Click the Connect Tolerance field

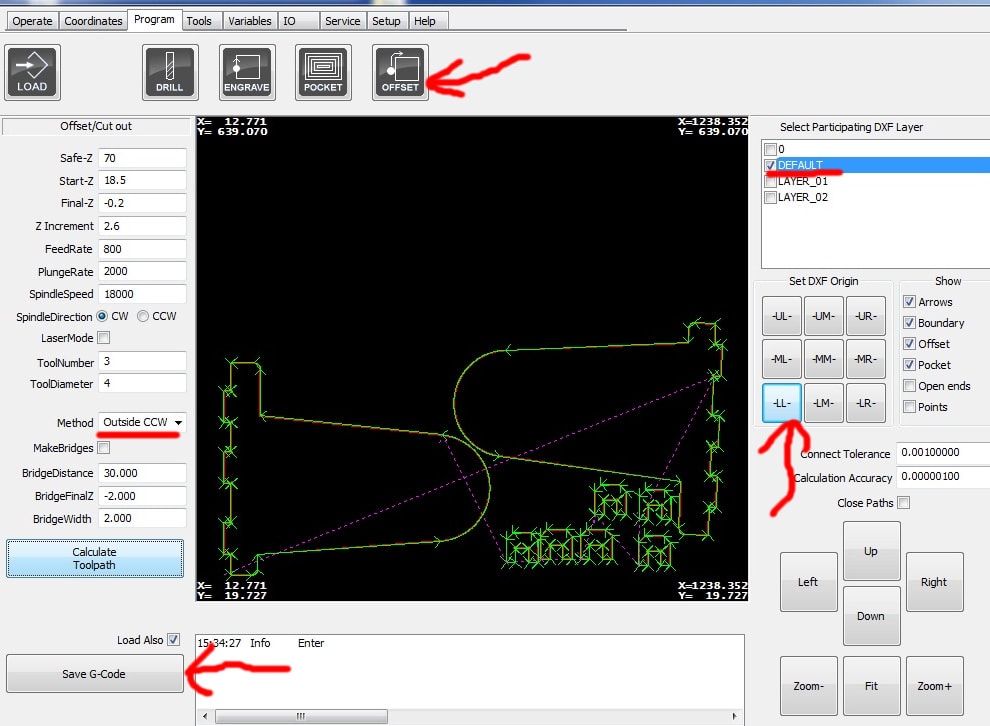tap(943, 453)
